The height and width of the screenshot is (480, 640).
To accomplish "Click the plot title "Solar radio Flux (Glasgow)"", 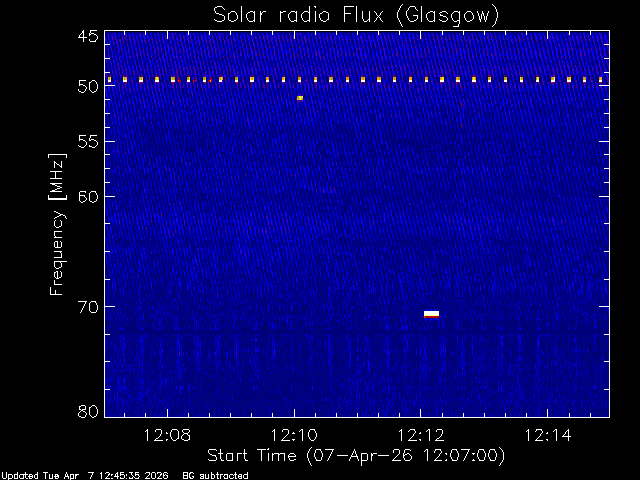I will [356, 16].
